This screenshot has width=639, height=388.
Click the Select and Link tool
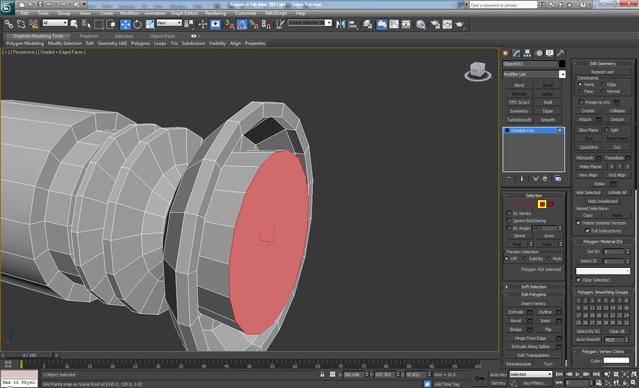9,24
